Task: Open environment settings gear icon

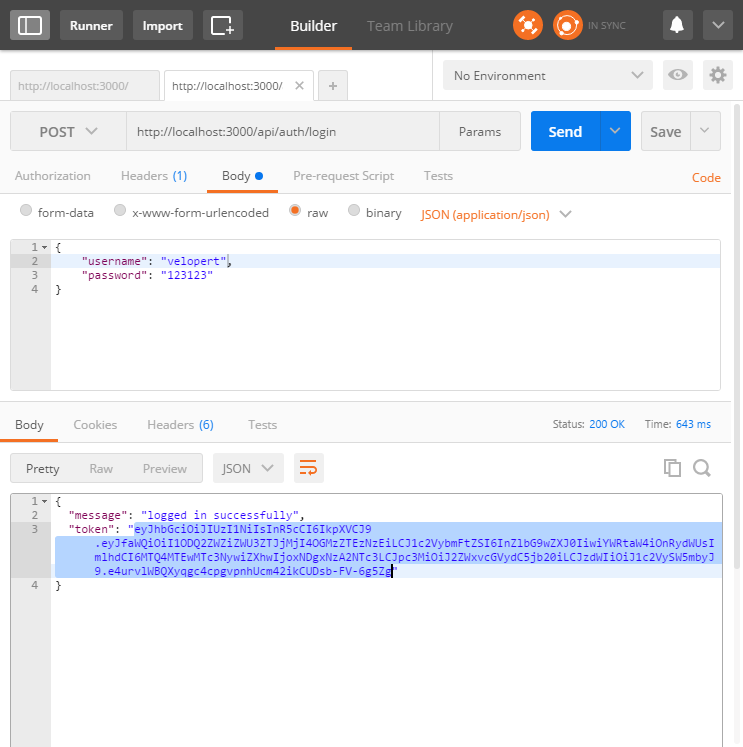Action: coord(717,75)
